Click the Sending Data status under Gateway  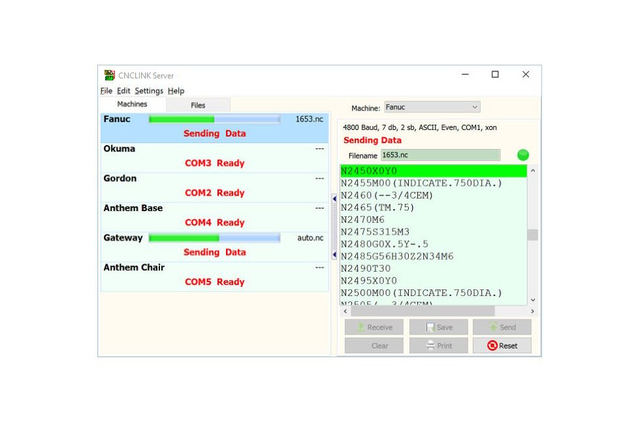pos(214,252)
